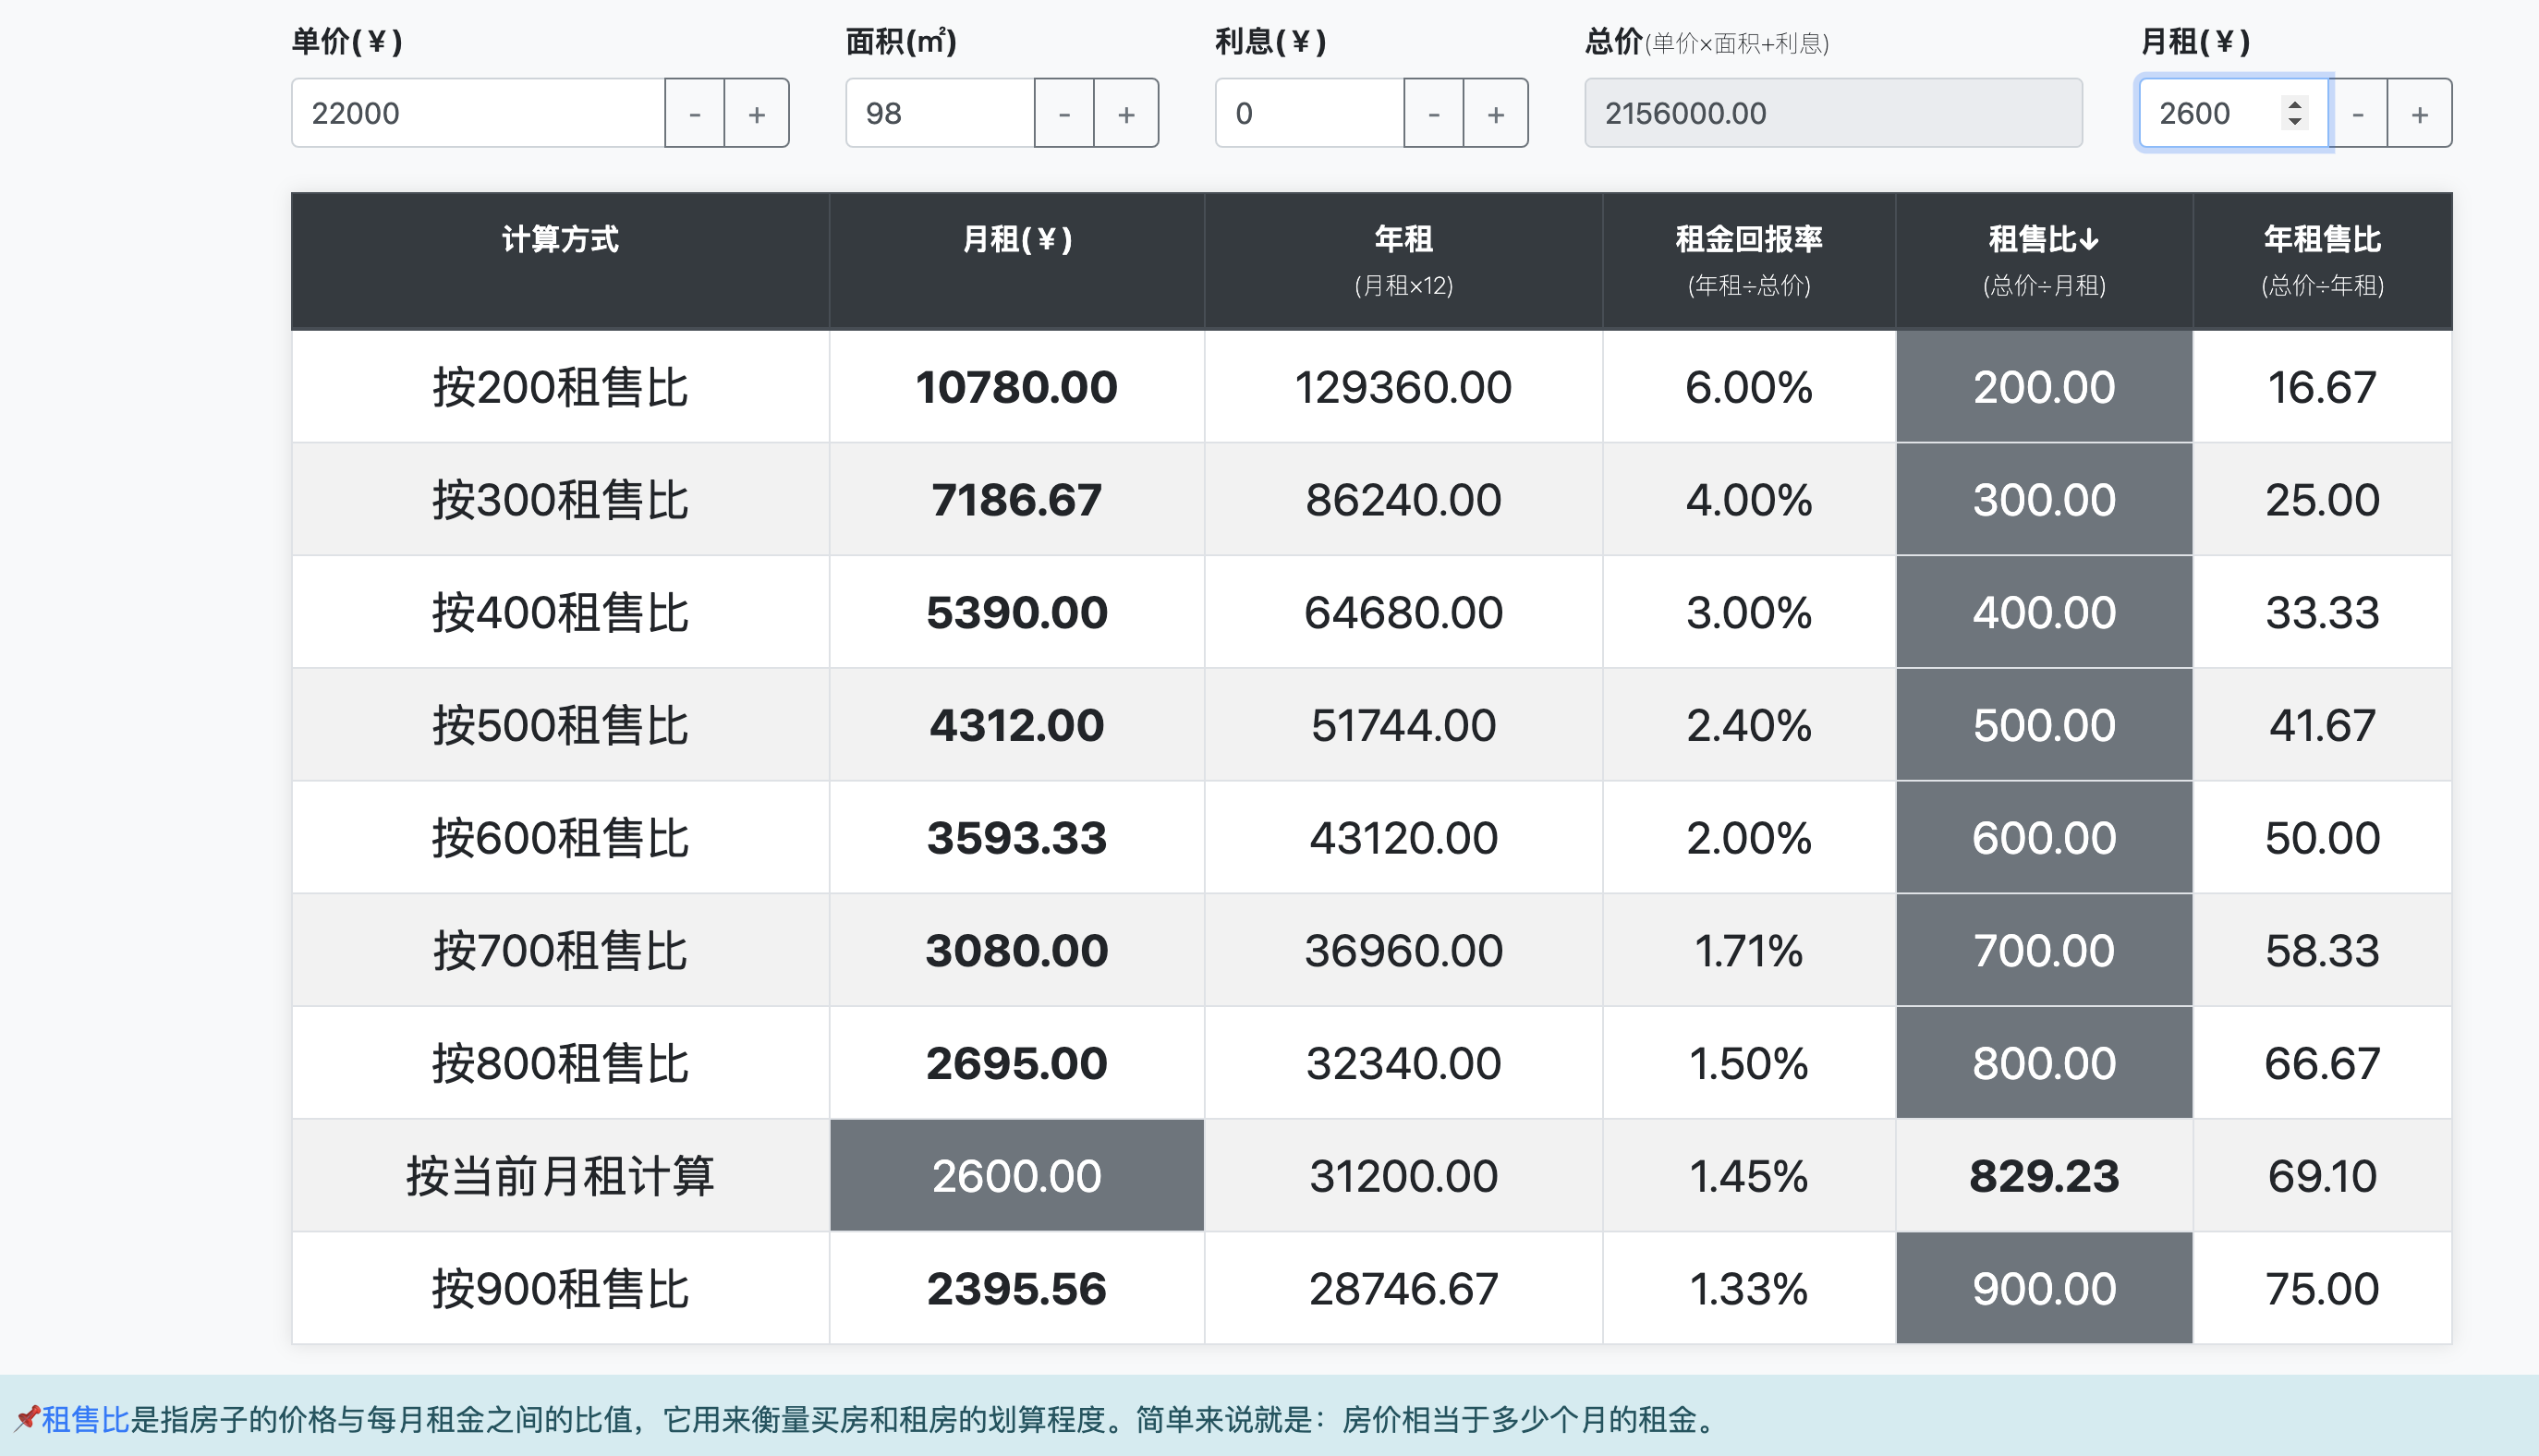The image size is (2539, 1456).
Task: Decrease 面积 with the minus button
Action: coord(1064,114)
